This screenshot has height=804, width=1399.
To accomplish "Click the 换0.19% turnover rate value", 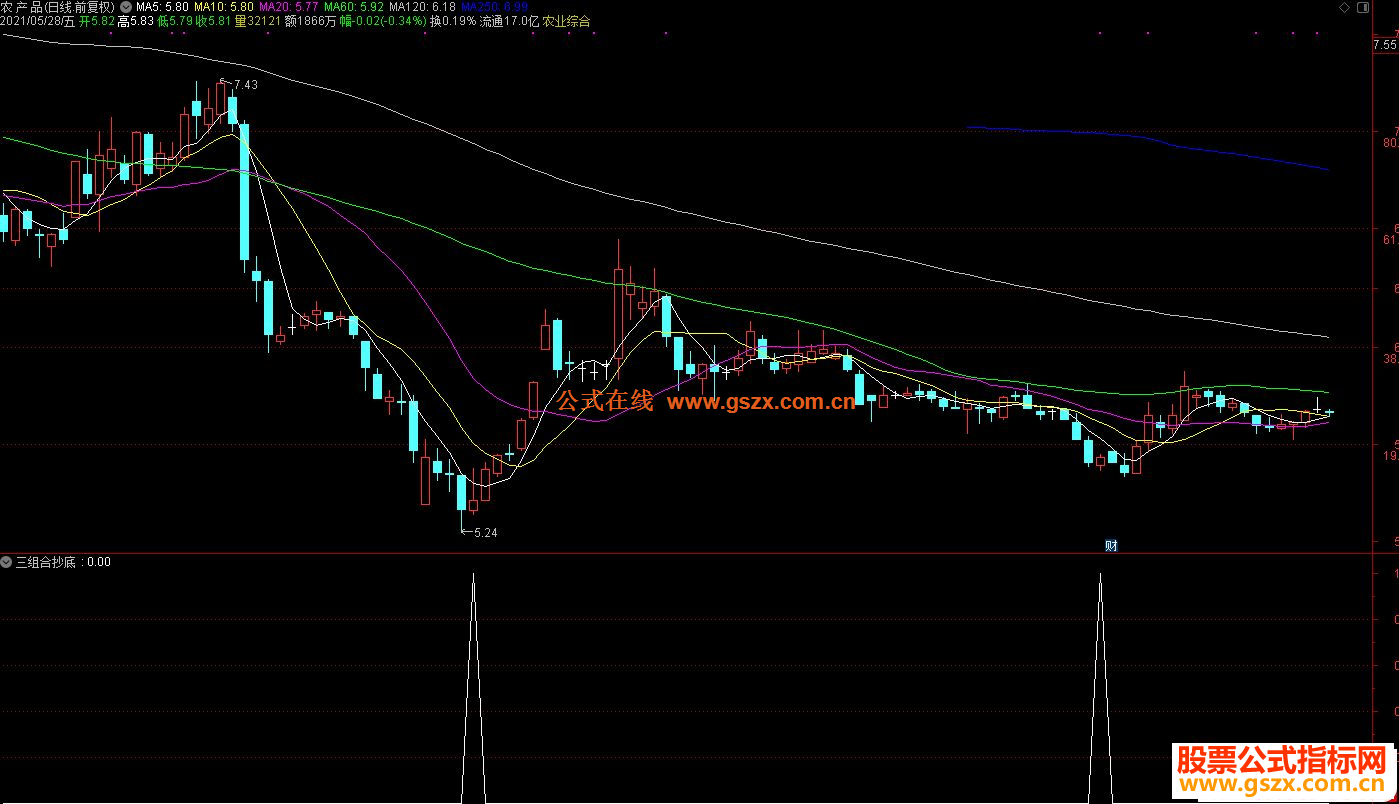I will pos(453,20).
